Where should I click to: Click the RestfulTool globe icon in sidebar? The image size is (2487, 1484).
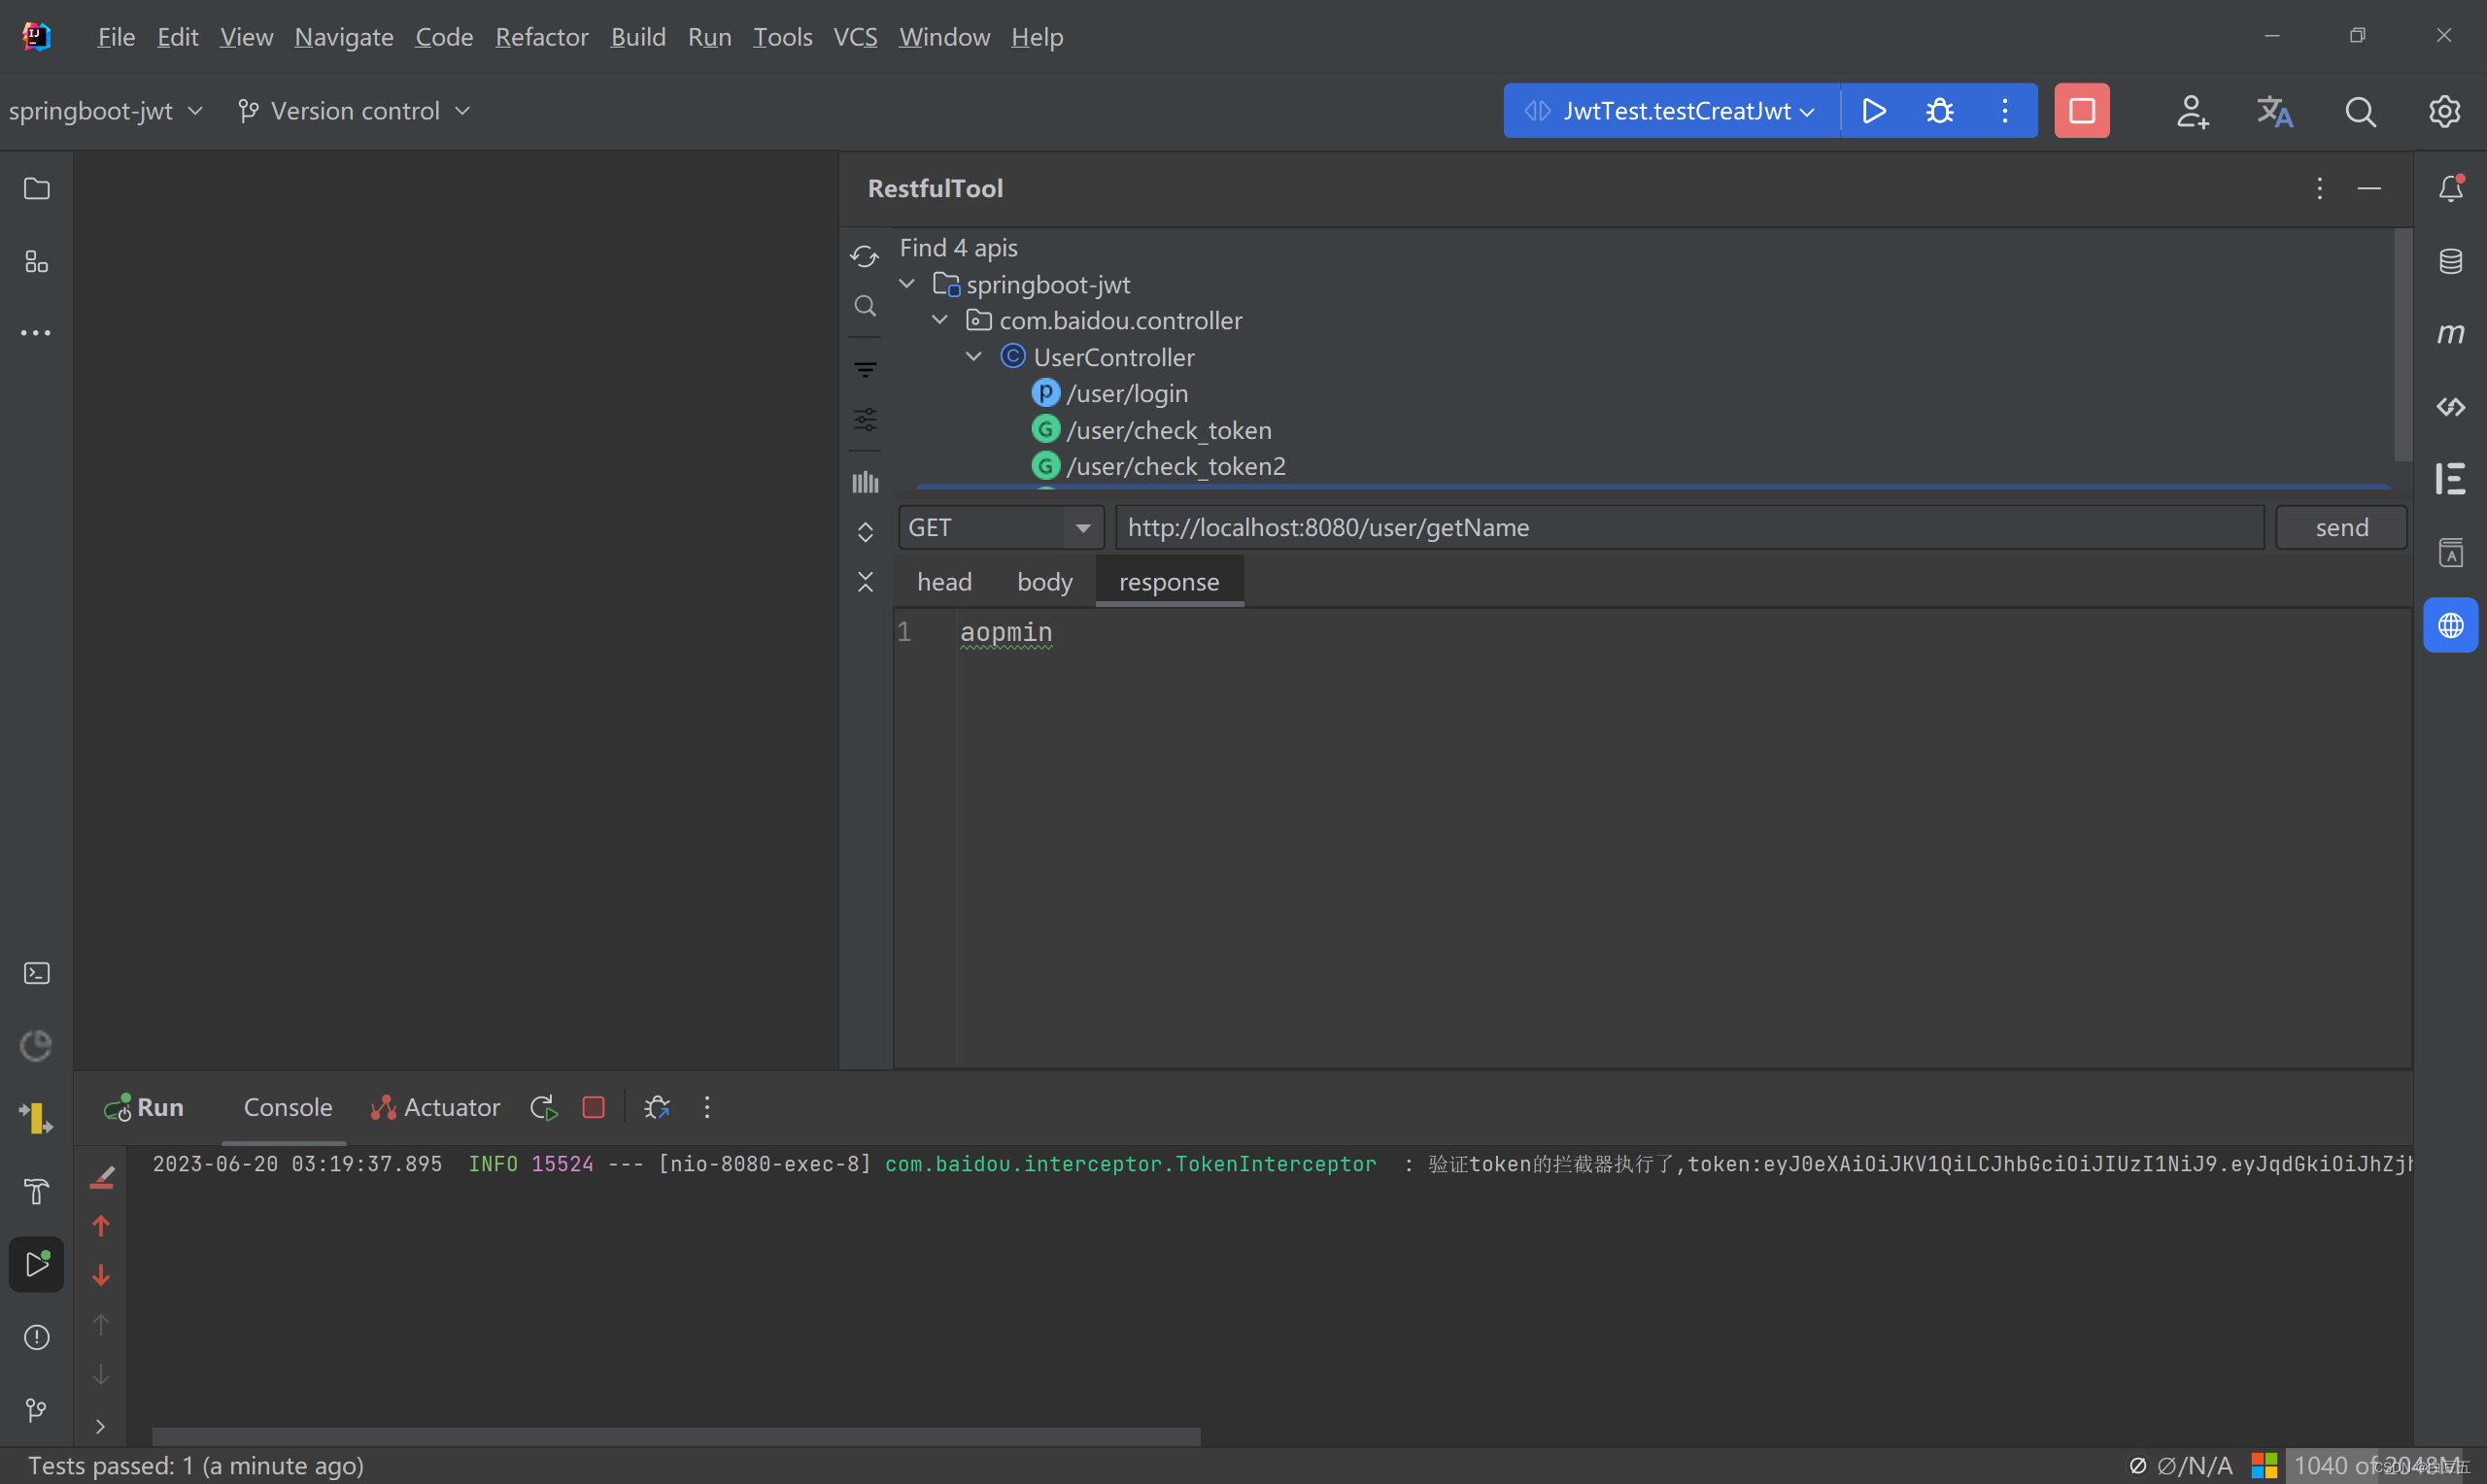2449,626
